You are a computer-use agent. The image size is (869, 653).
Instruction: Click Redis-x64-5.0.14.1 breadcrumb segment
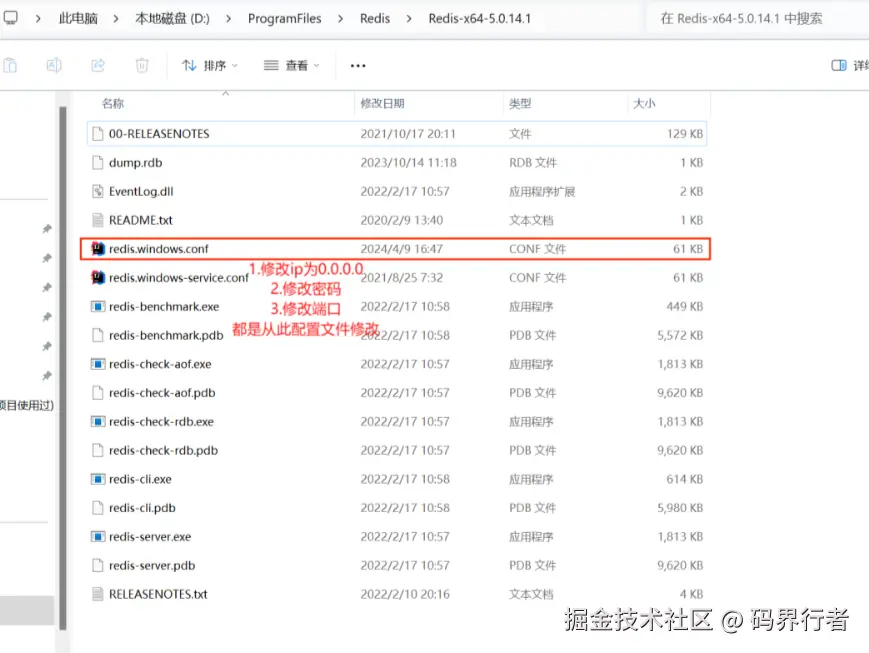479,18
